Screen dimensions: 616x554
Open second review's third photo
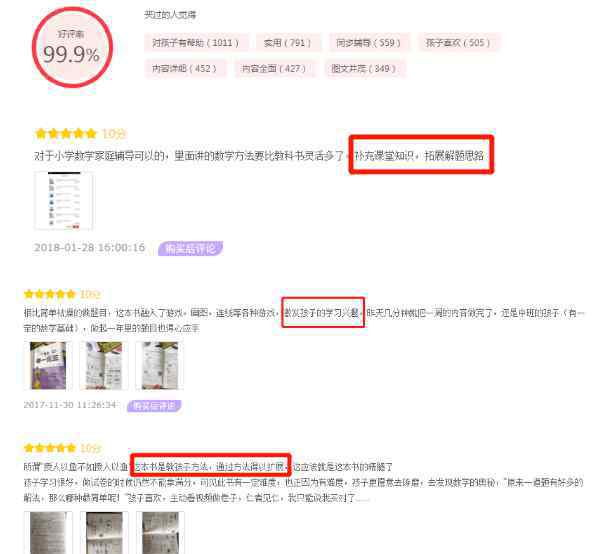pyautogui.click(x=160, y=365)
